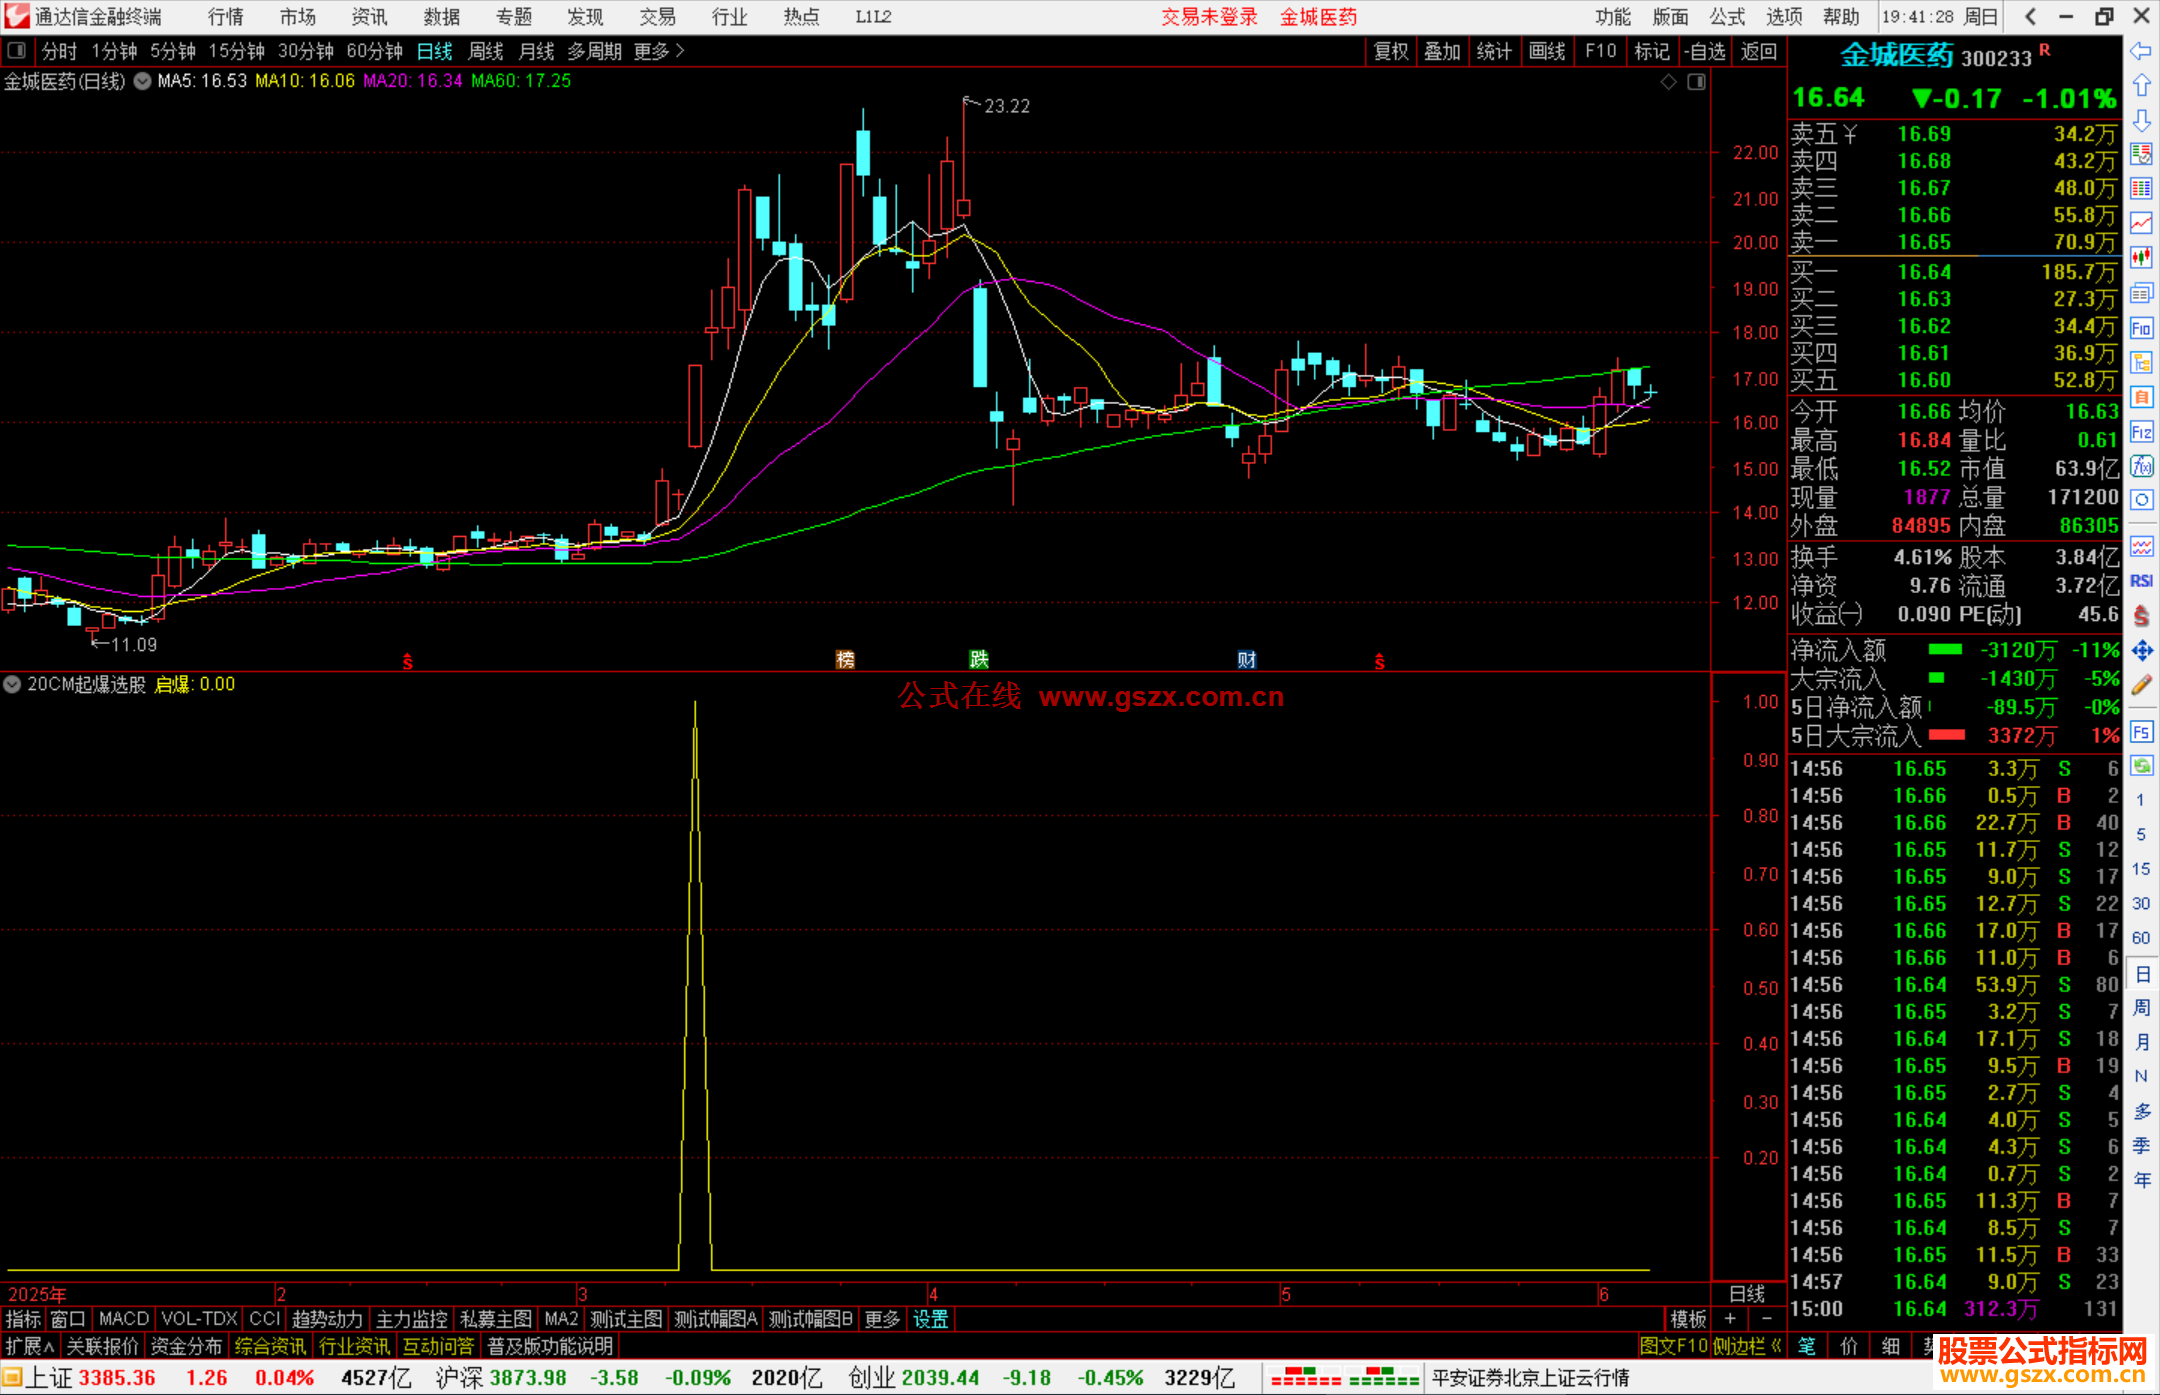
Task: Open the 行情 menu
Action: pyautogui.click(x=226, y=17)
